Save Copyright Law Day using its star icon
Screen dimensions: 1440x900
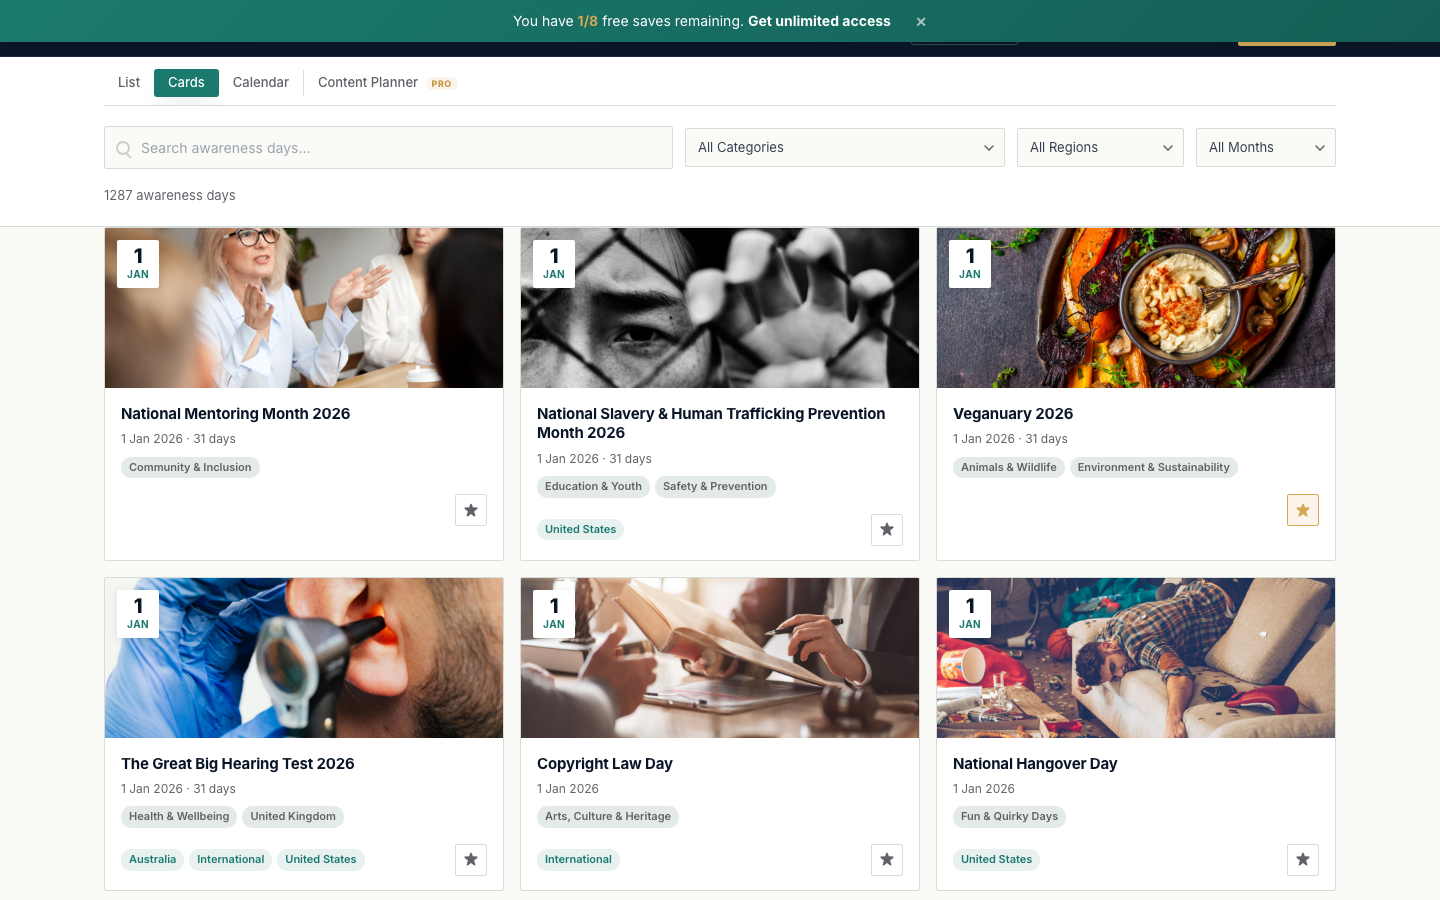[886, 860]
